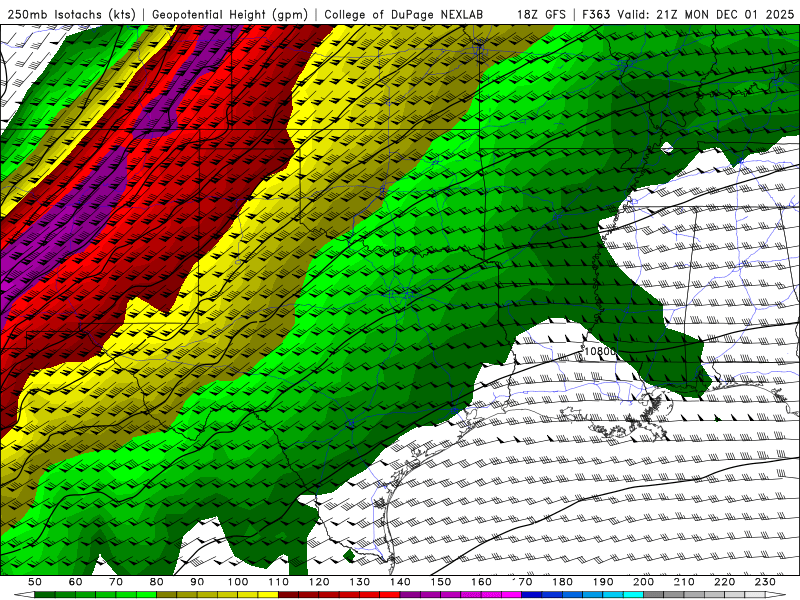Click the dark gray swatch under 200

(x=654, y=595)
